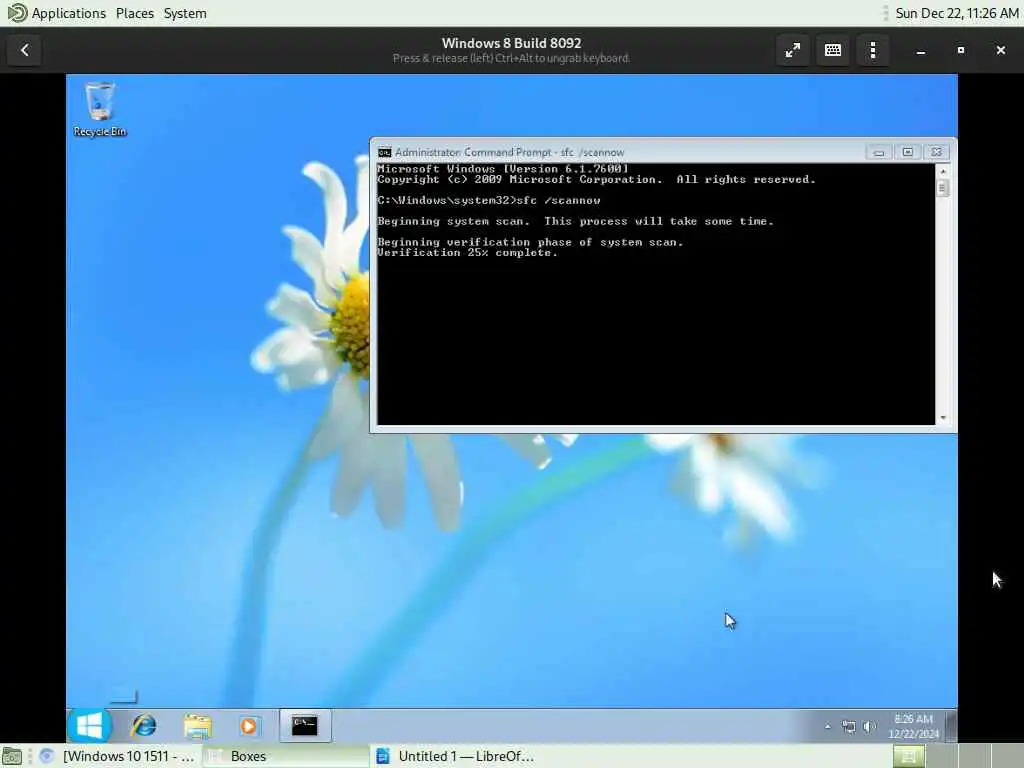Open File Explorer from the Windows taskbar
Viewport: 1024px width, 768px height.
pyautogui.click(x=197, y=726)
